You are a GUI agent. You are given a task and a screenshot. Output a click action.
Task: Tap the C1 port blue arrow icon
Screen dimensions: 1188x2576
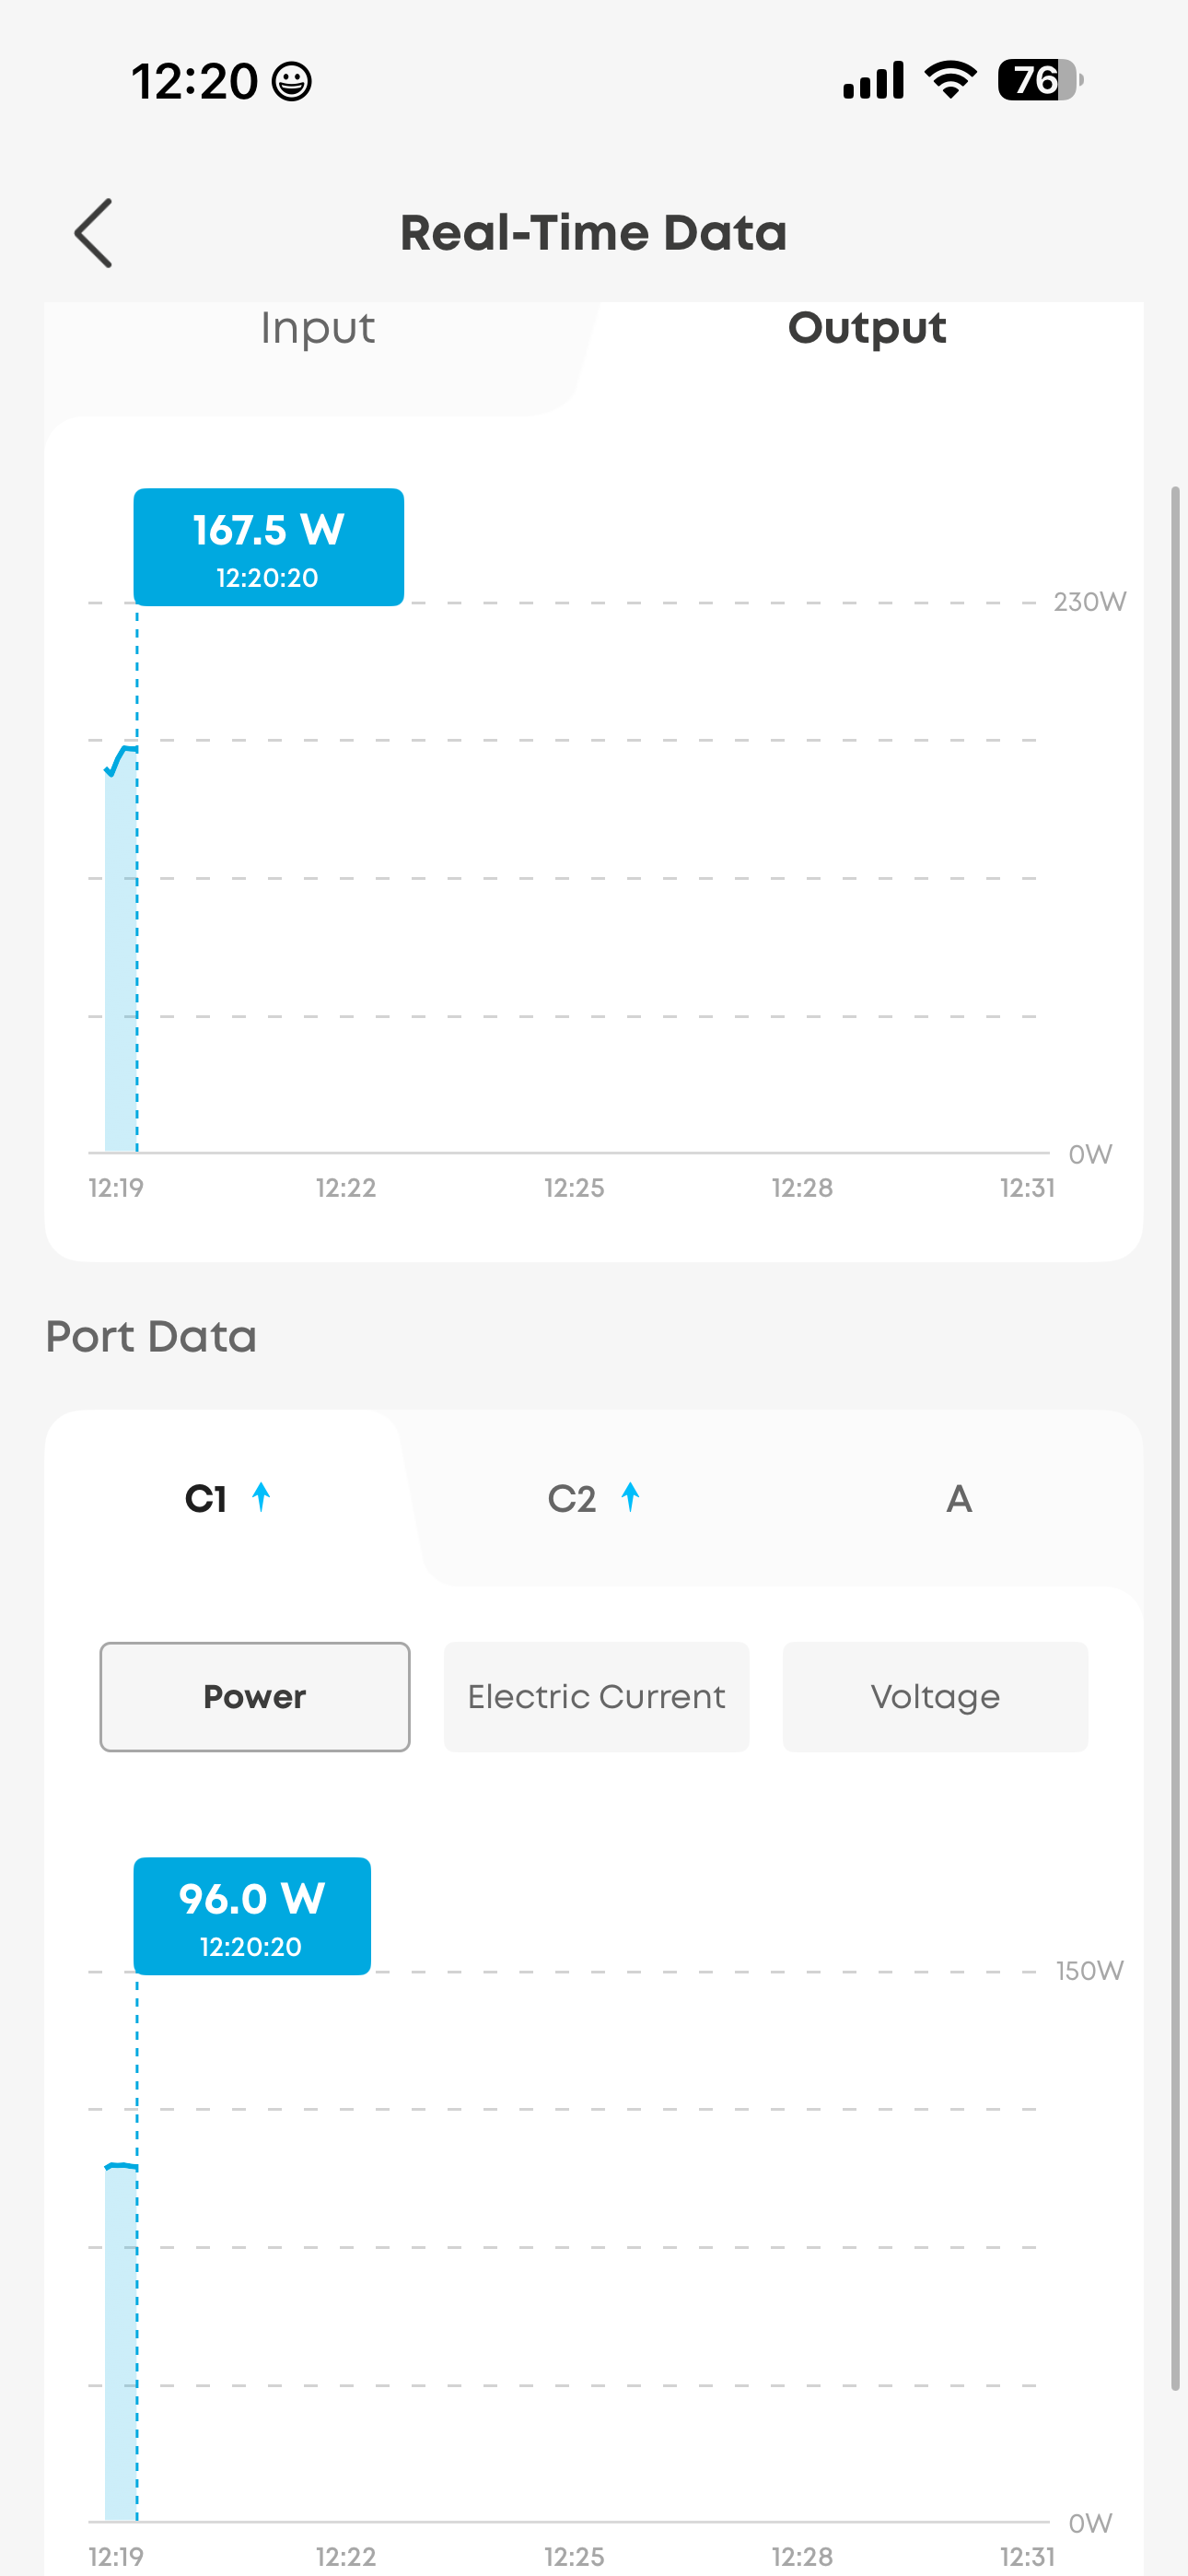(x=261, y=1497)
